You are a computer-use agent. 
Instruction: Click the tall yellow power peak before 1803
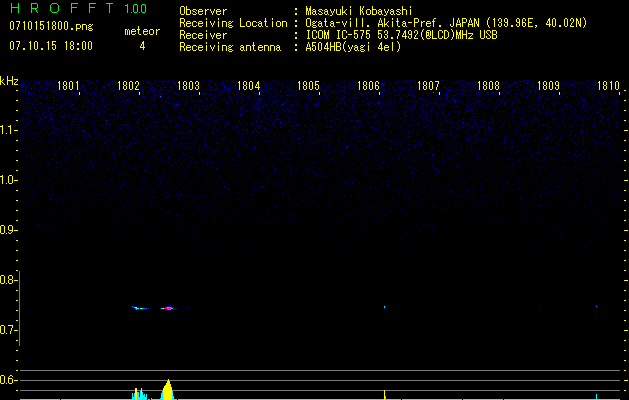point(168,389)
